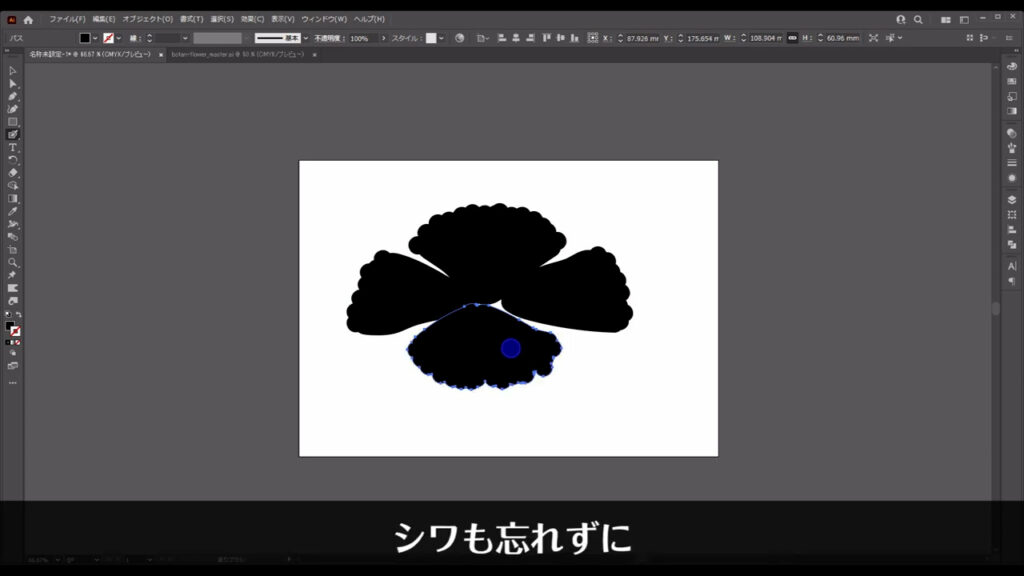This screenshot has height=576, width=1024.
Task: Open the stroke color dropdown arrow
Action: [x=119, y=38]
